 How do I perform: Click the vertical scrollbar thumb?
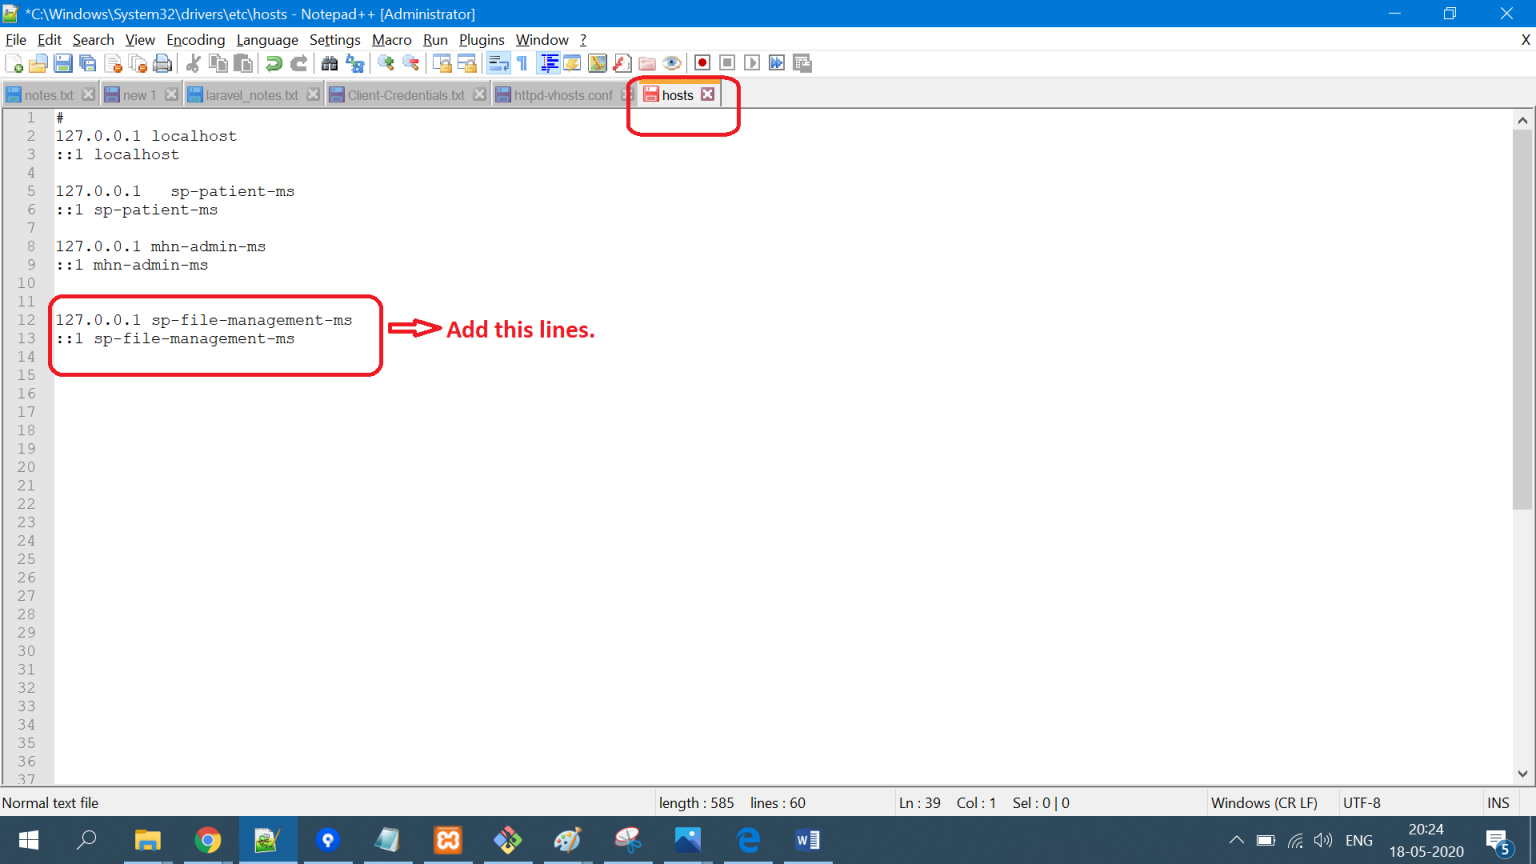tap(1522, 319)
